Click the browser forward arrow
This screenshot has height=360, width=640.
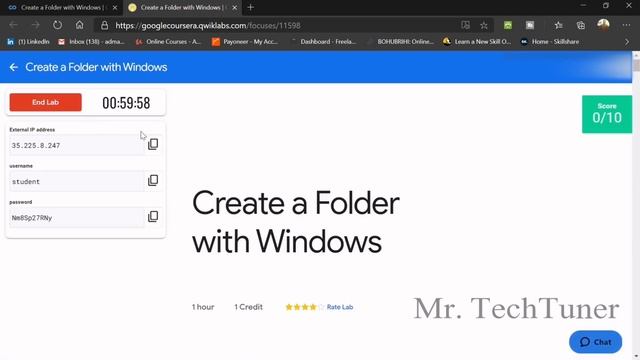tap(36, 25)
